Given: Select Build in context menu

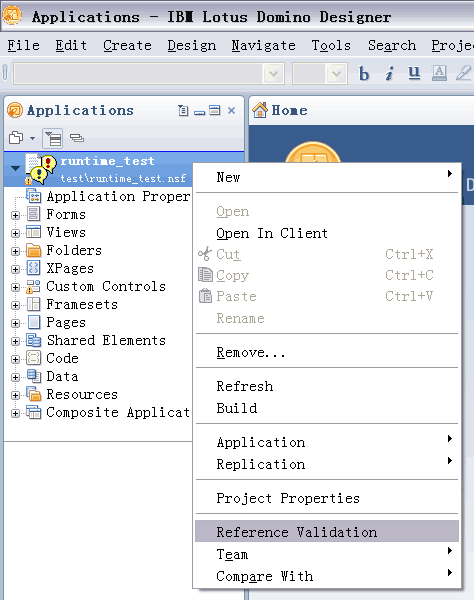Looking at the screenshot, I should coord(327,408).
